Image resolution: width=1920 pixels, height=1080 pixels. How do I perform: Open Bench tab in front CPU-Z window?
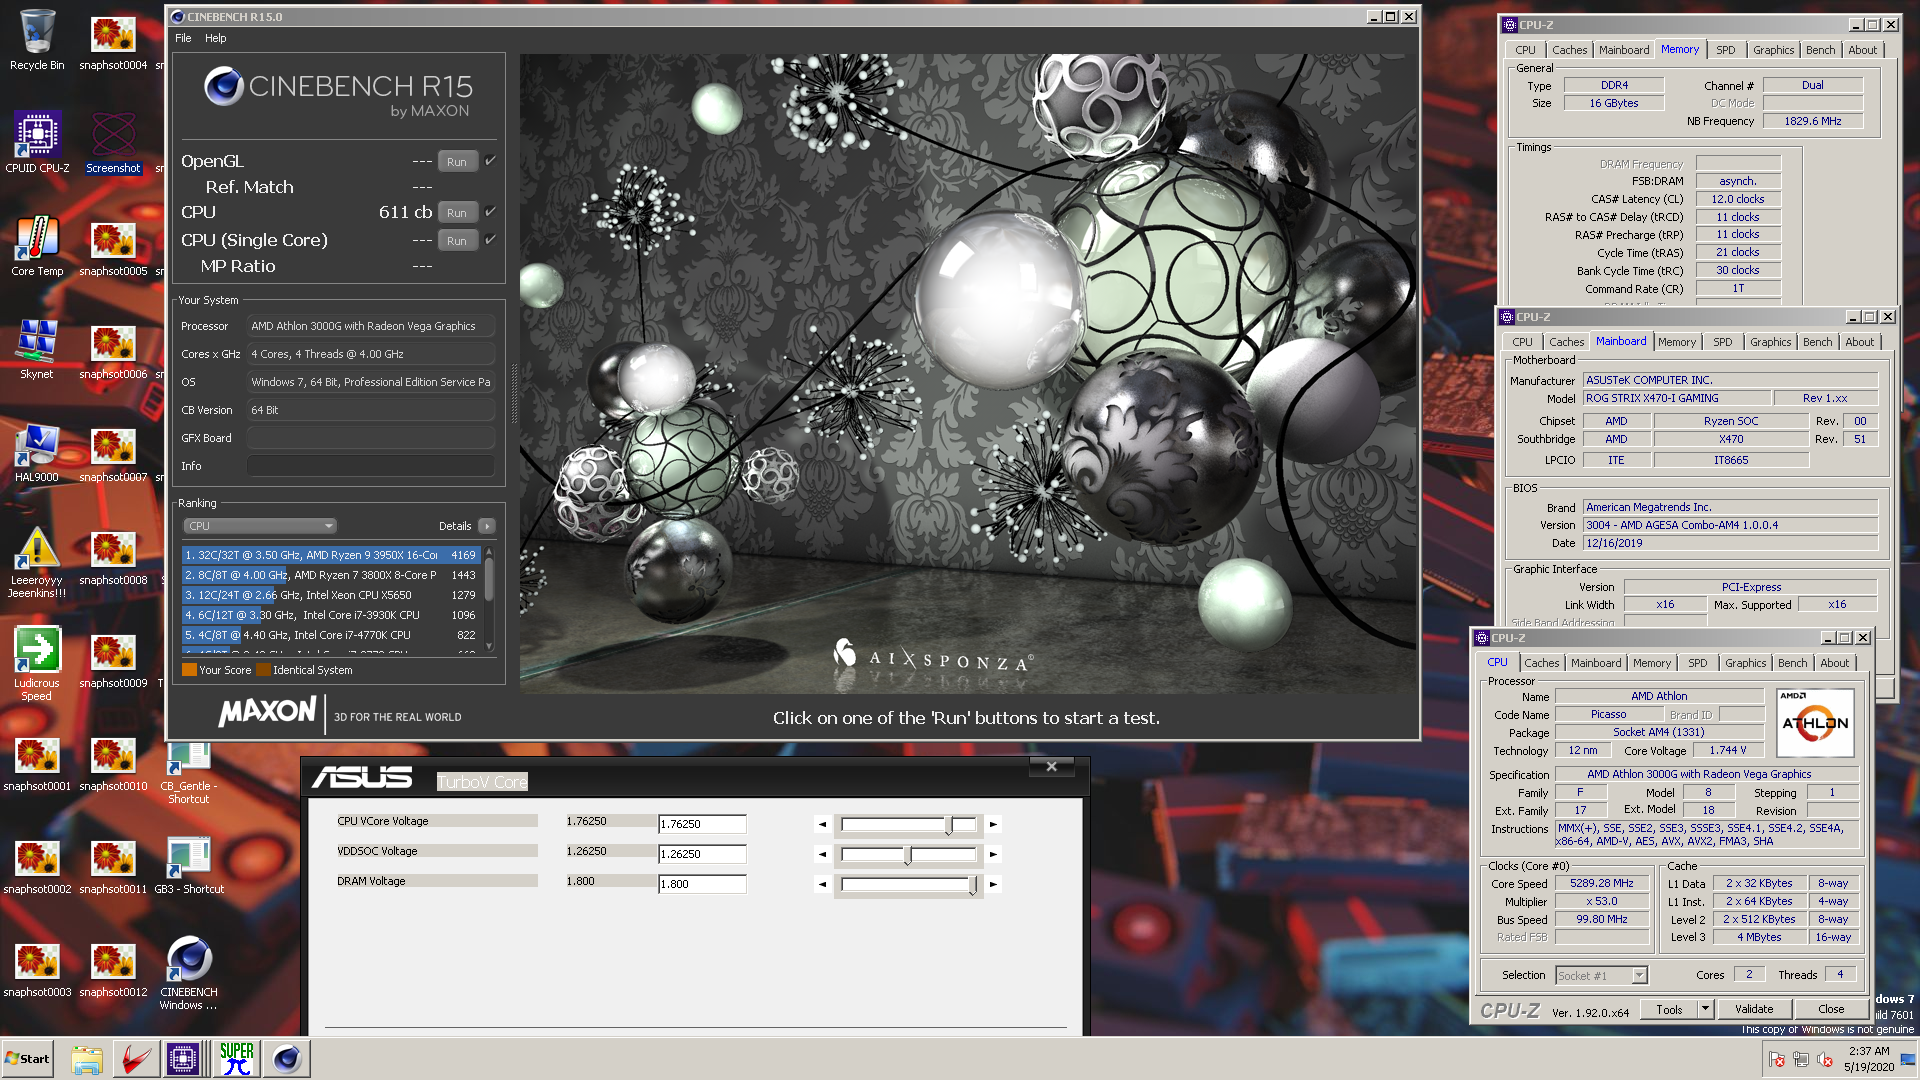click(1792, 663)
